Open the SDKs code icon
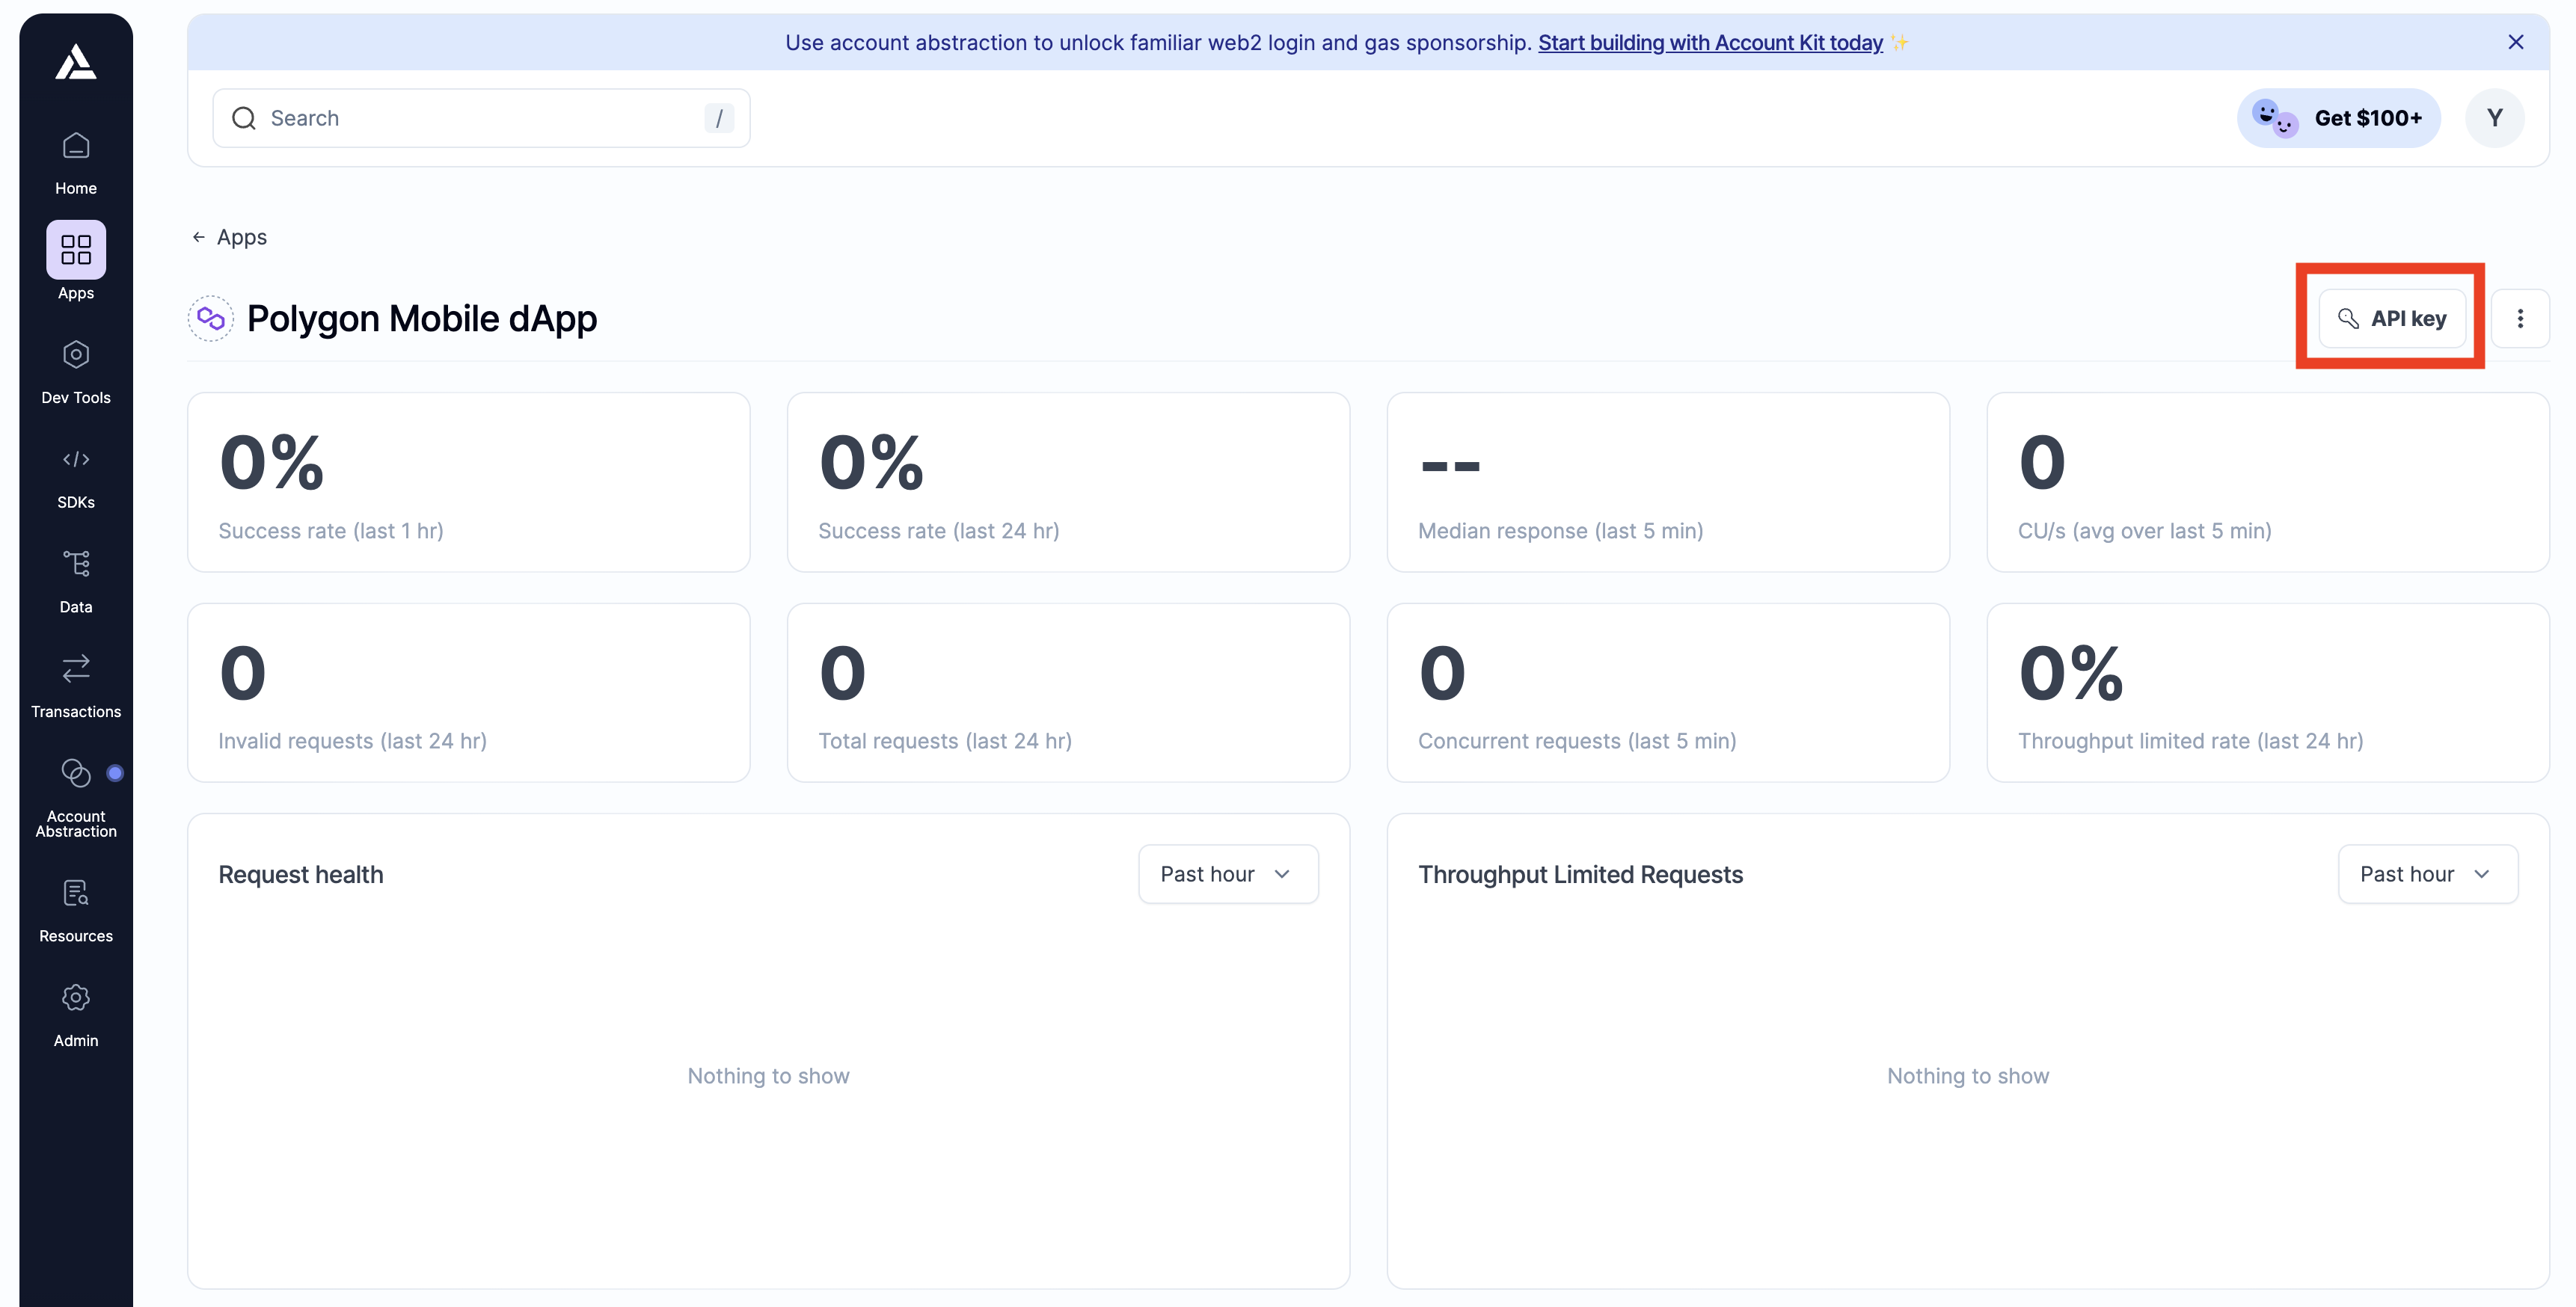Screen dimensions: 2576x1307 (76, 459)
